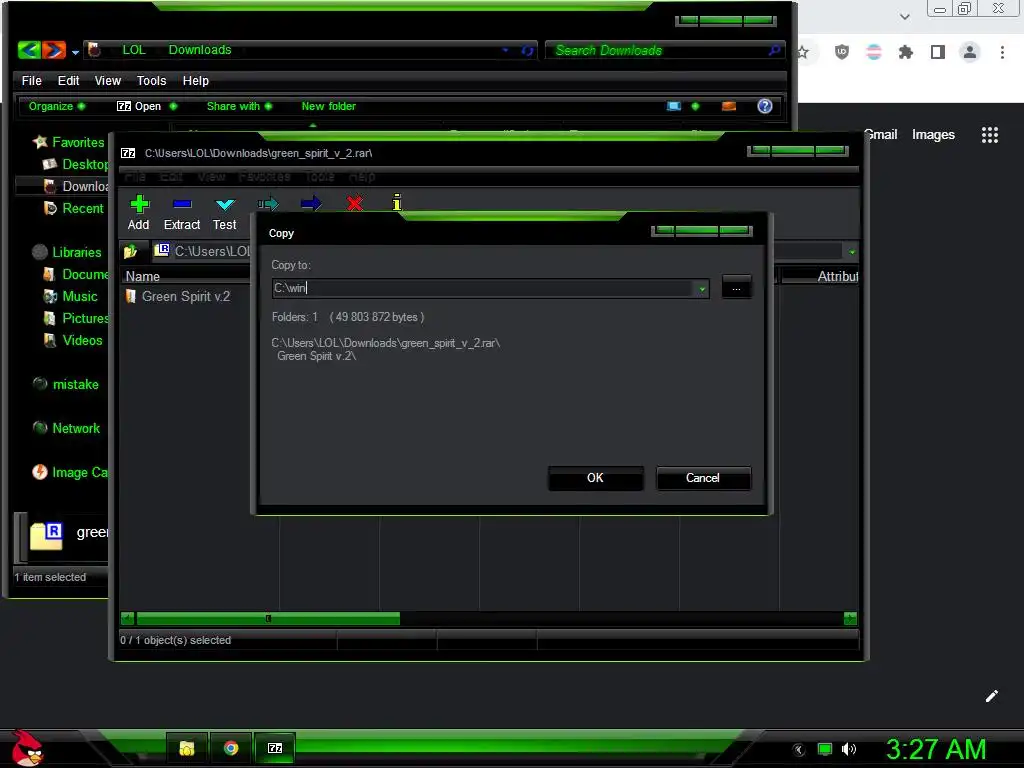Screen dimensions: 1024x768
Task: Click the 7-Zip taskbar button
Action: pyautogui.click(x=275, y=748)
